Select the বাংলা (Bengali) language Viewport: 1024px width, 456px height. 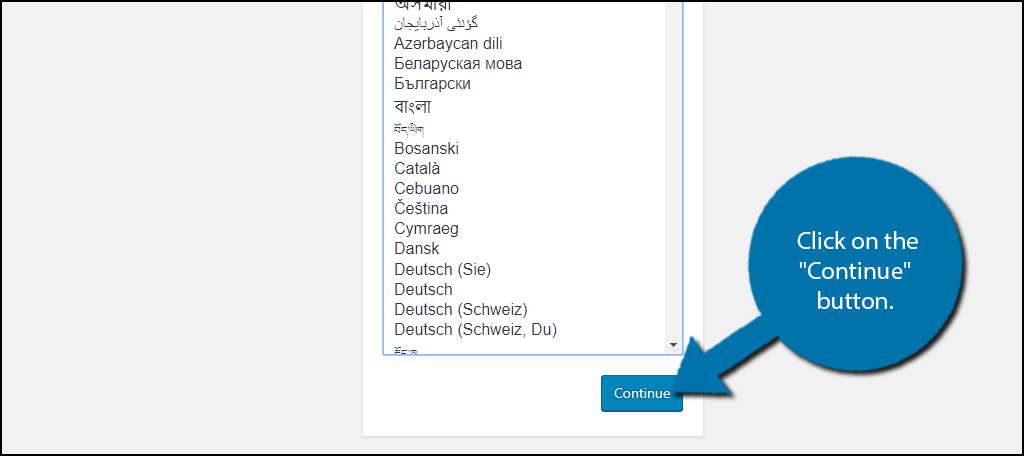413,106
